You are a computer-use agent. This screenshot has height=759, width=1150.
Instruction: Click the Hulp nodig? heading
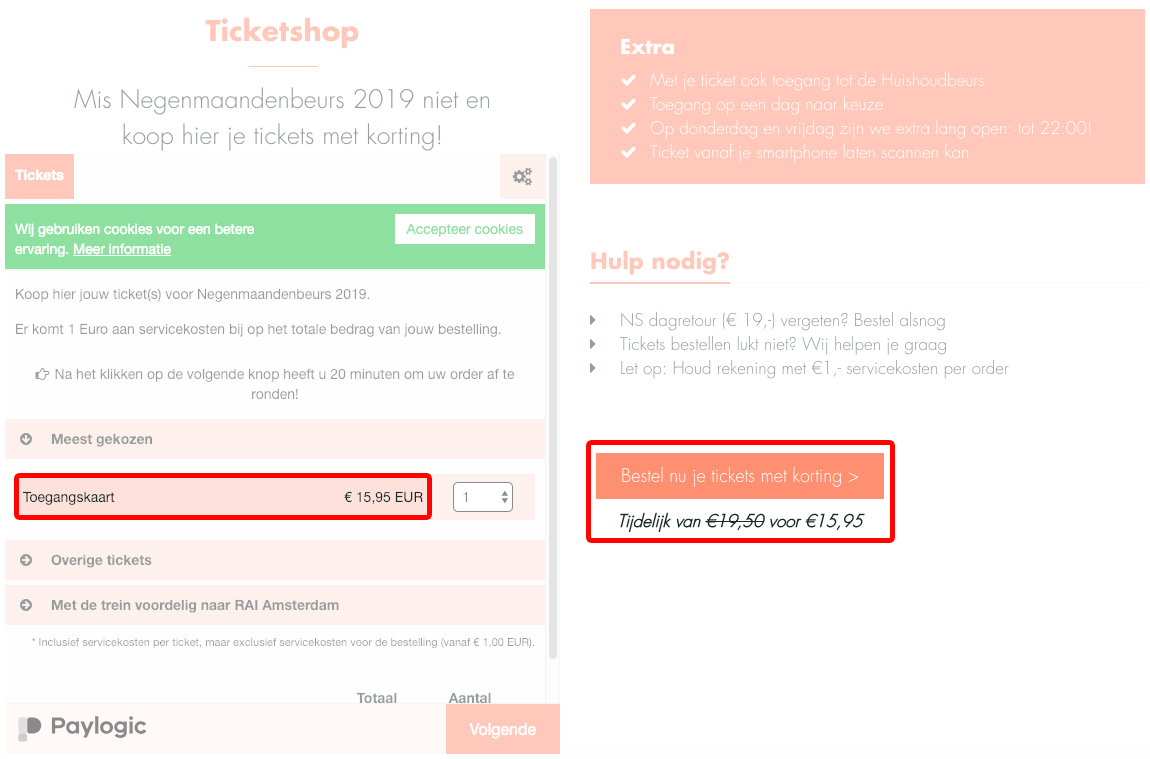(659, 262)
